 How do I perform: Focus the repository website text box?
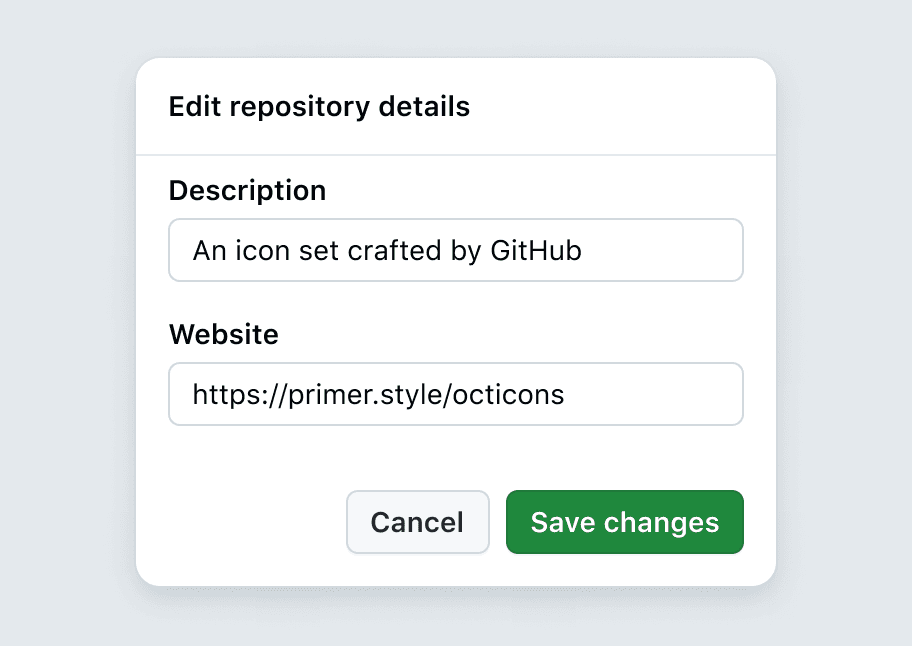456,394
